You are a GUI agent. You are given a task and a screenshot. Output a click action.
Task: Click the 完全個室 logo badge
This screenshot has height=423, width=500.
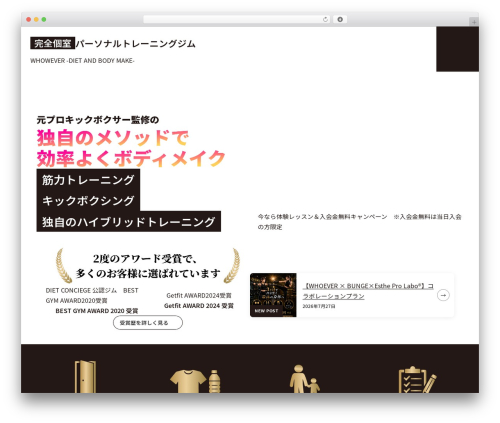52,43
